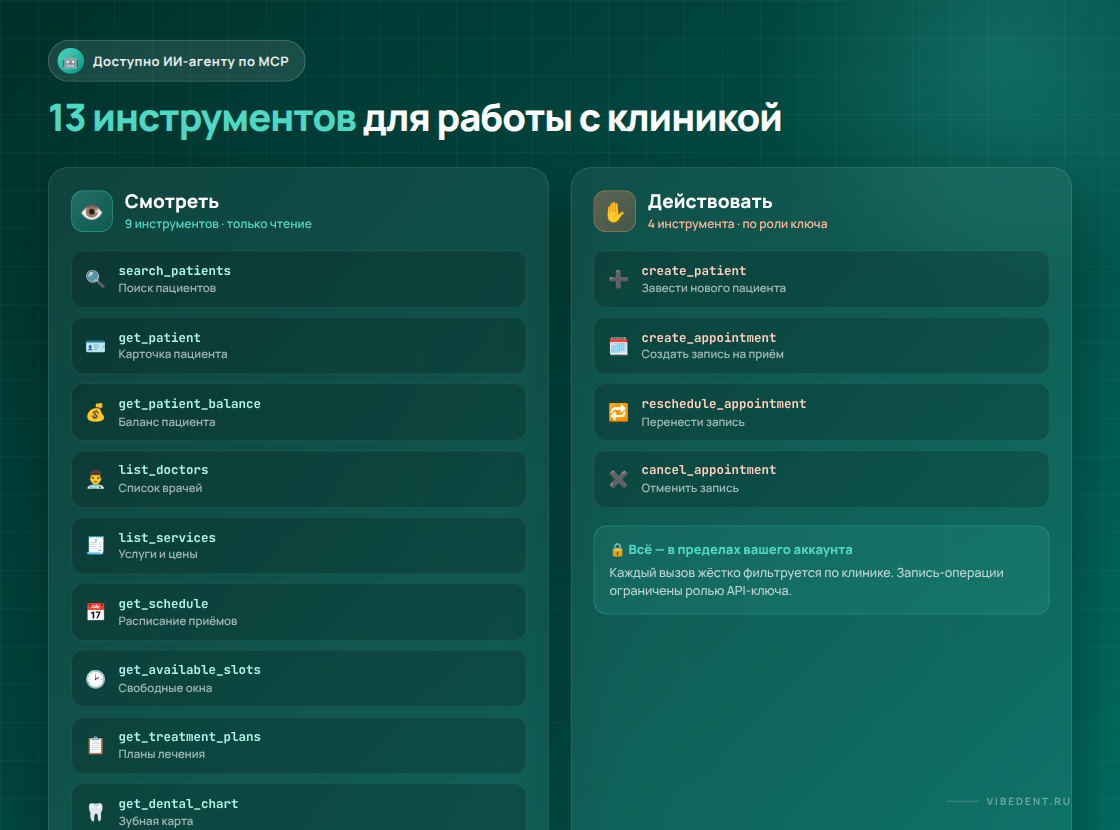This screenshot has height=830, width=1120.
Task: Select the get_patient_balance tool name
Action: 189,404
